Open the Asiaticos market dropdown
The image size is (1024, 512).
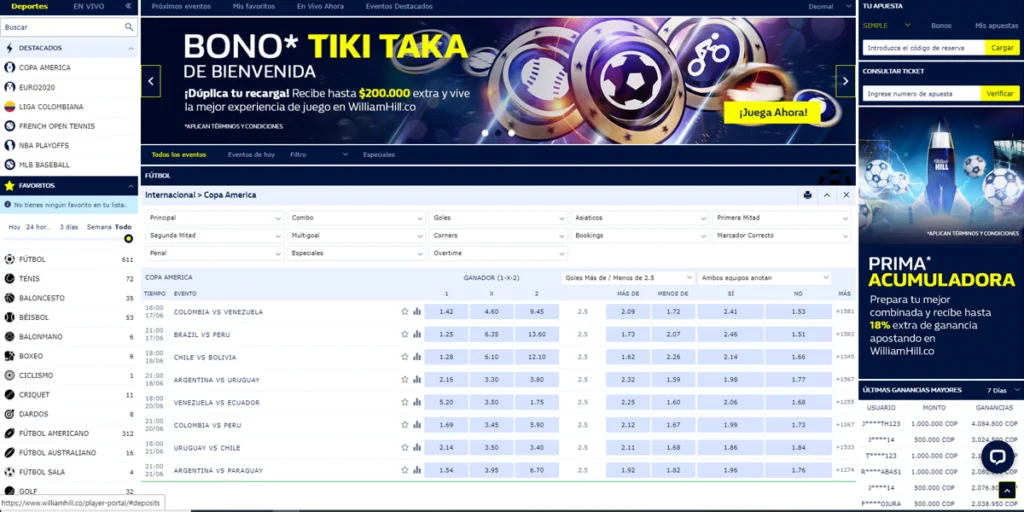click(640, 217)
